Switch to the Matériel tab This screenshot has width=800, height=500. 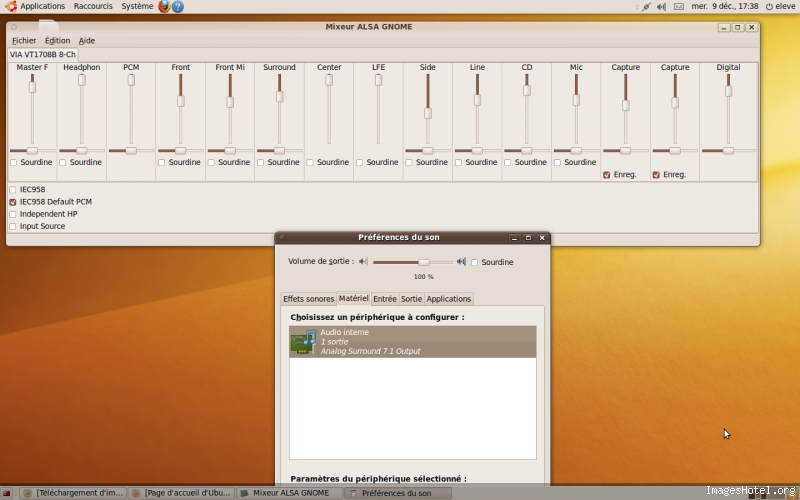tap(353, 298)
